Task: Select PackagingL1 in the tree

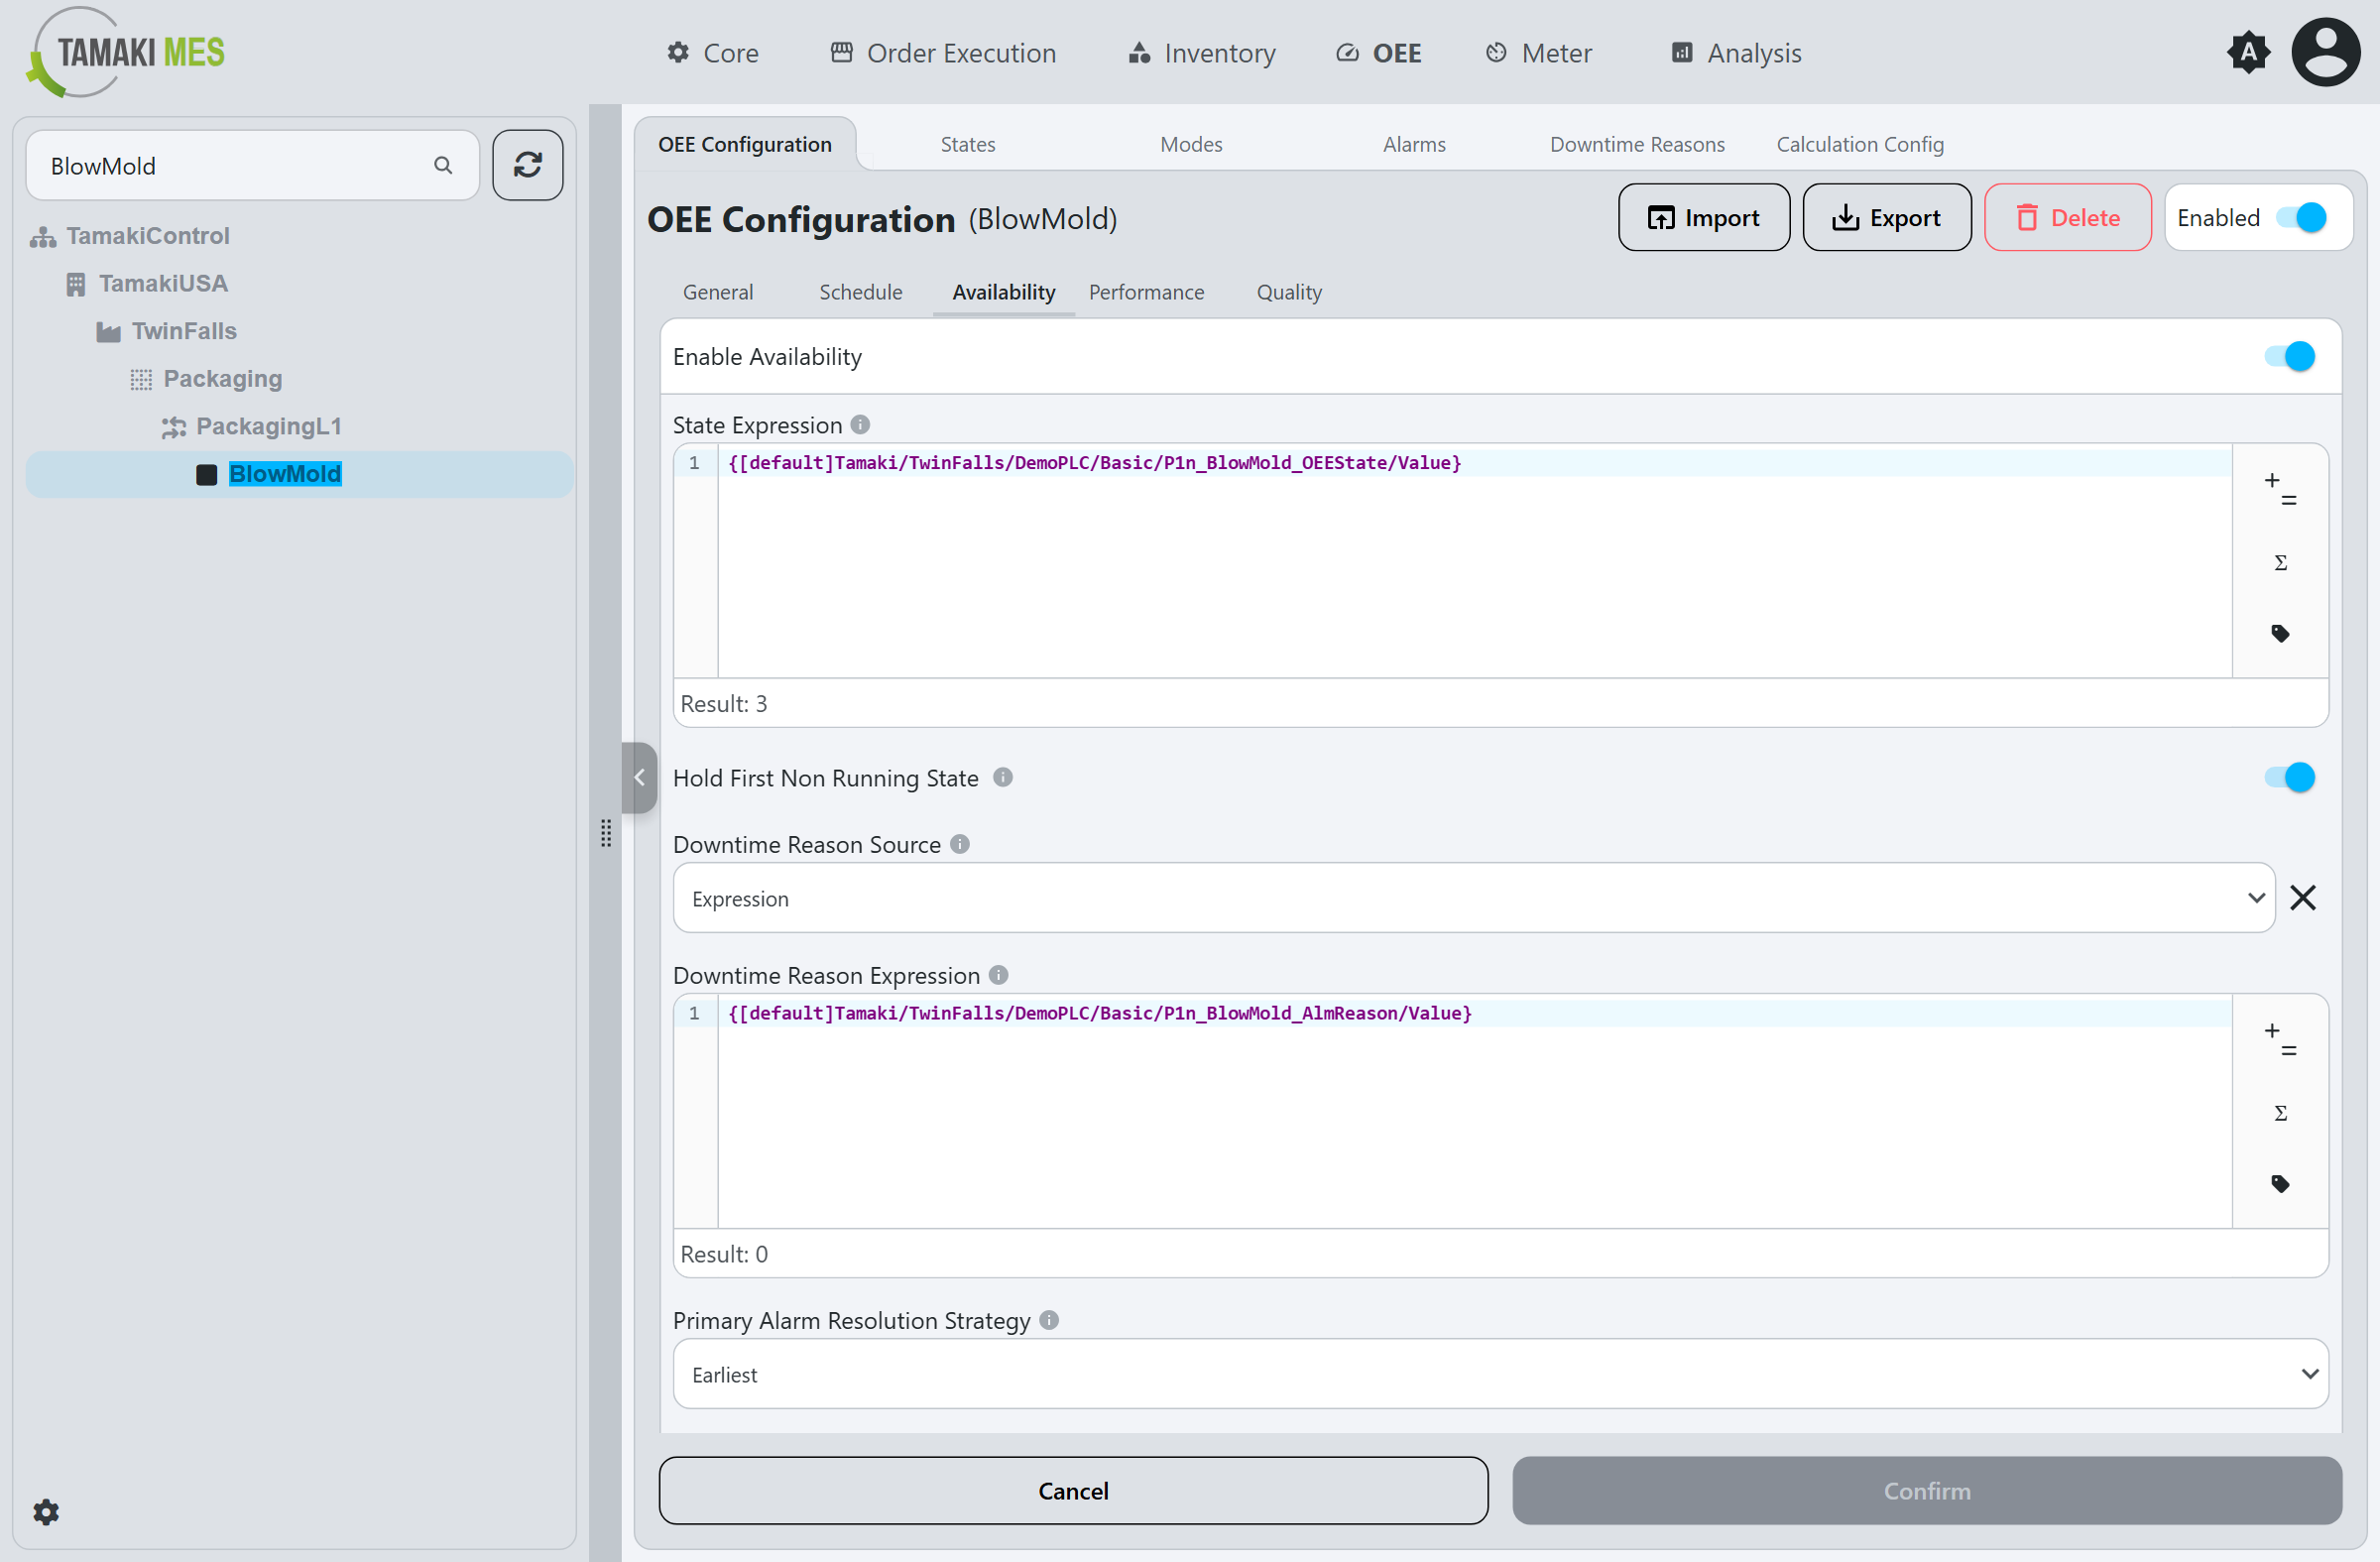Action: [x=268, y=426]
